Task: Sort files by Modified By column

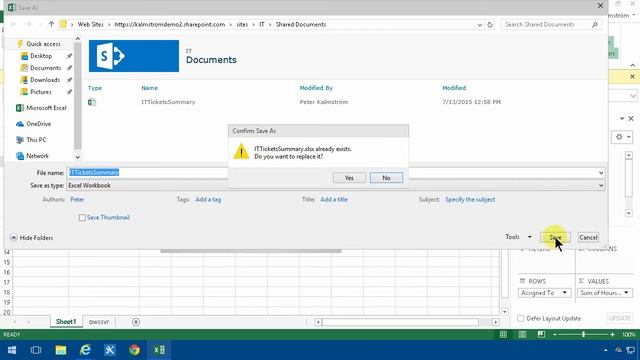Action: point(316,88)
